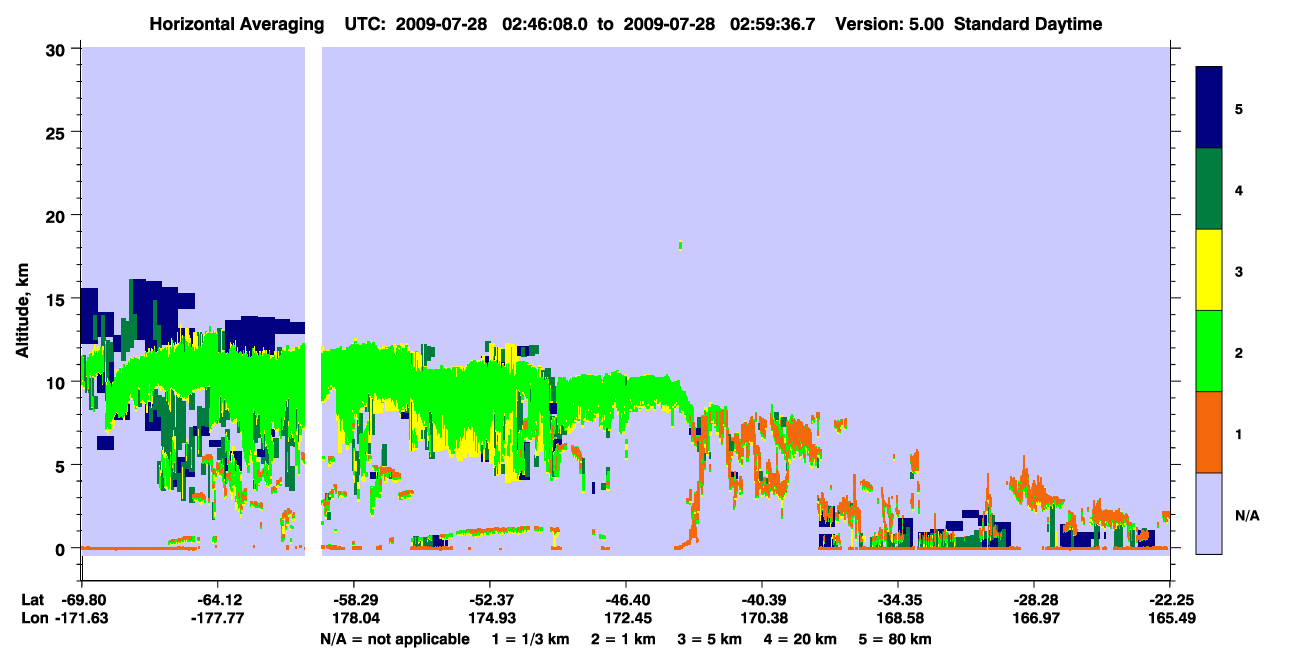Click the yellow colorbar segment labeled 3
This screenshot has width=1300, height=667.
(x=1209, y=270)
